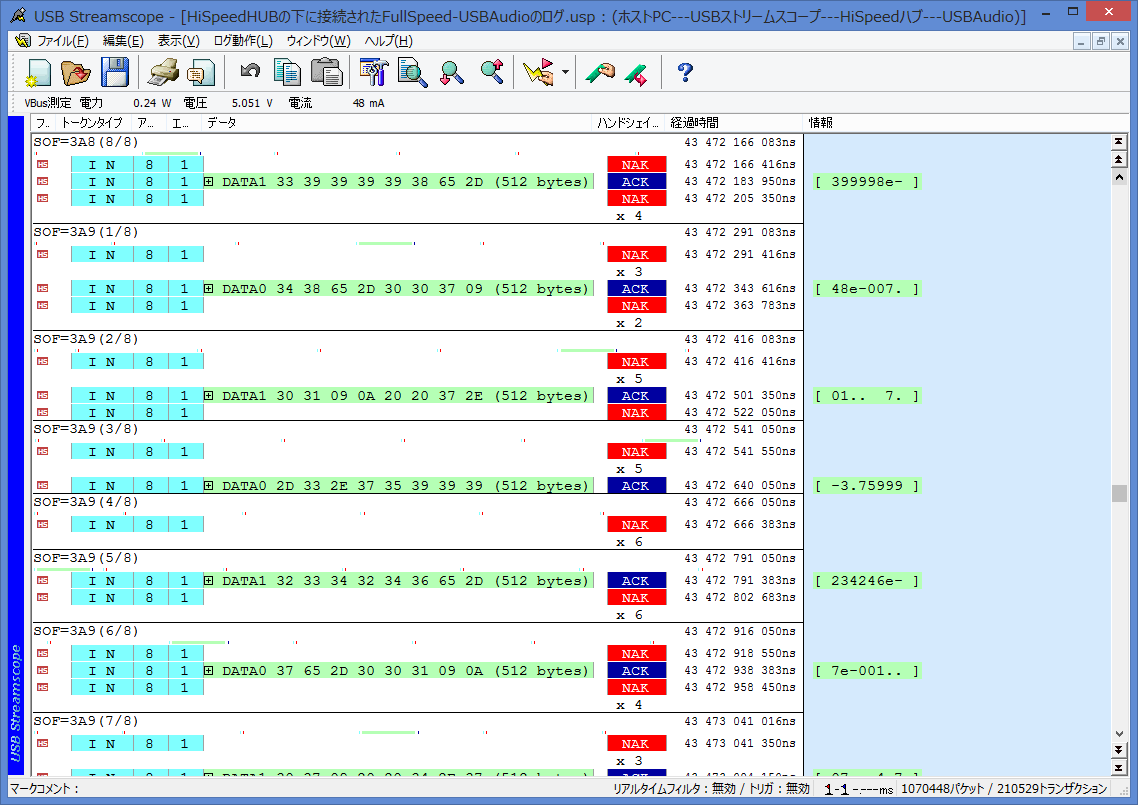Paste from clipboard icon

327,73
